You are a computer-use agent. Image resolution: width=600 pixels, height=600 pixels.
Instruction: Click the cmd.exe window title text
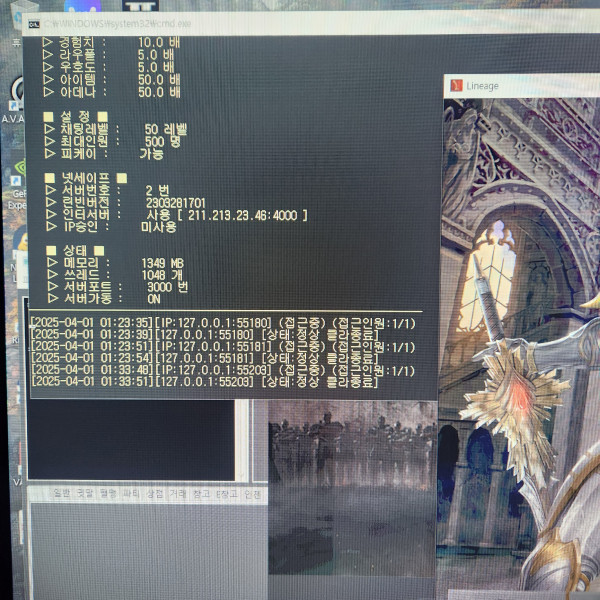118,24
